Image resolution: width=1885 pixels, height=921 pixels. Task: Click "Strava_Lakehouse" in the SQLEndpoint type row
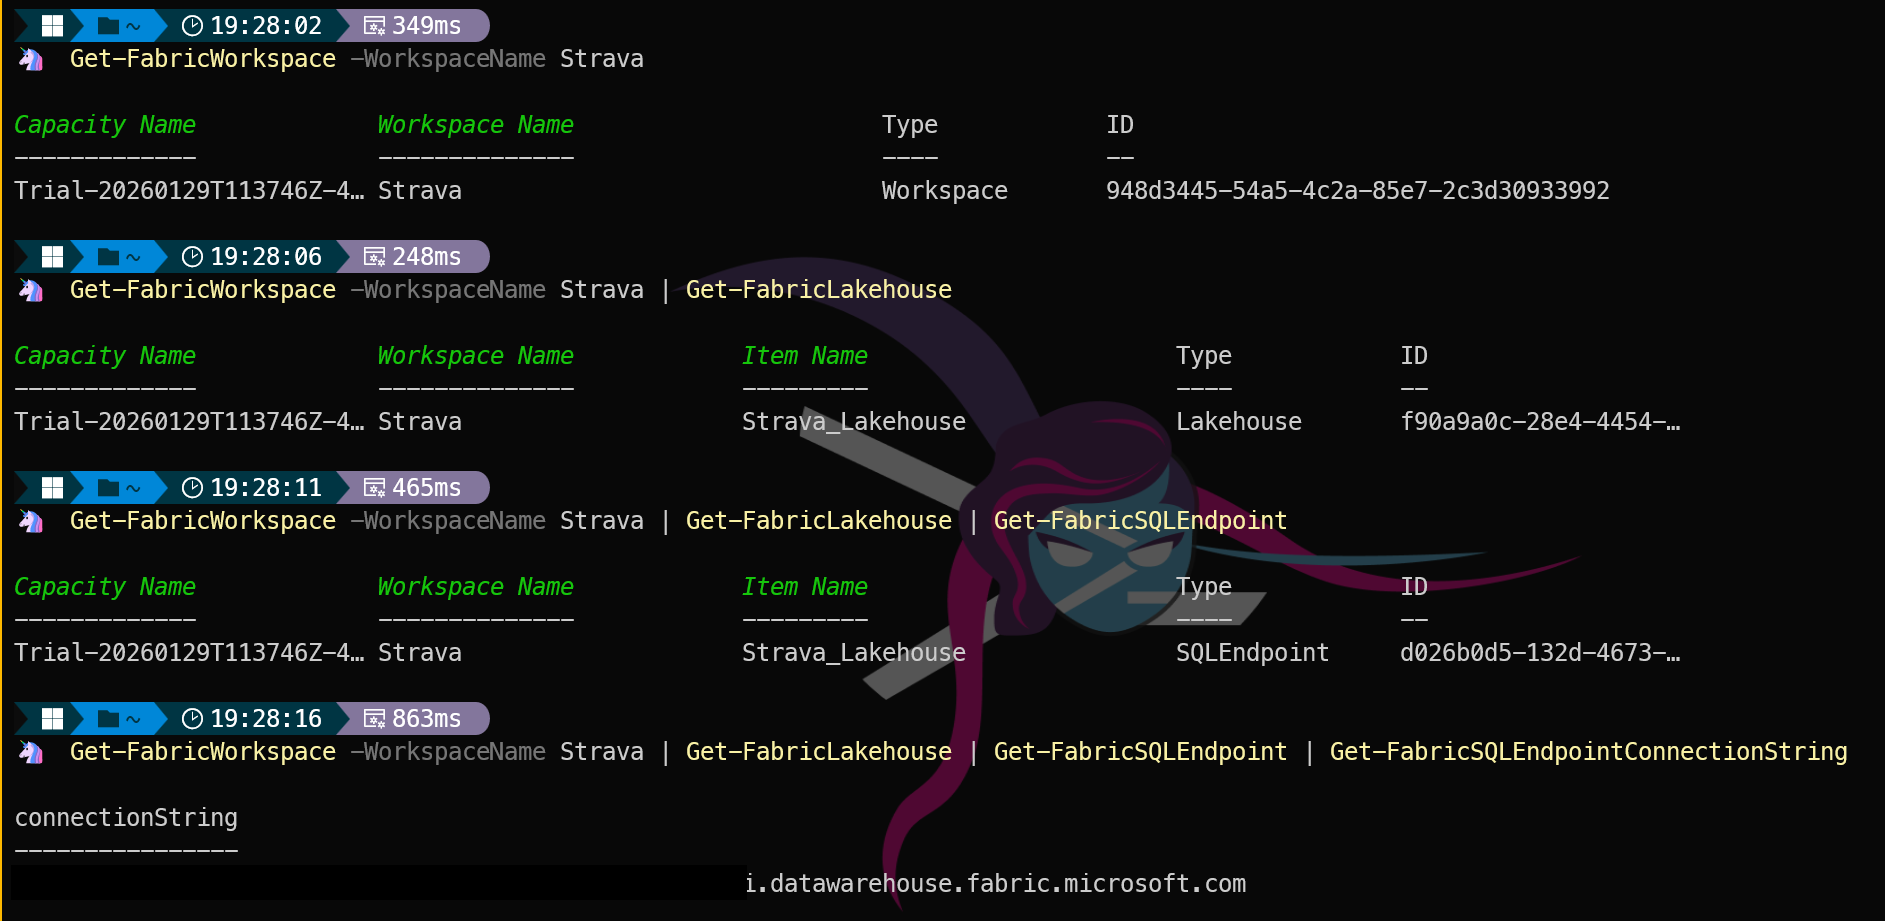coord(854,653)
